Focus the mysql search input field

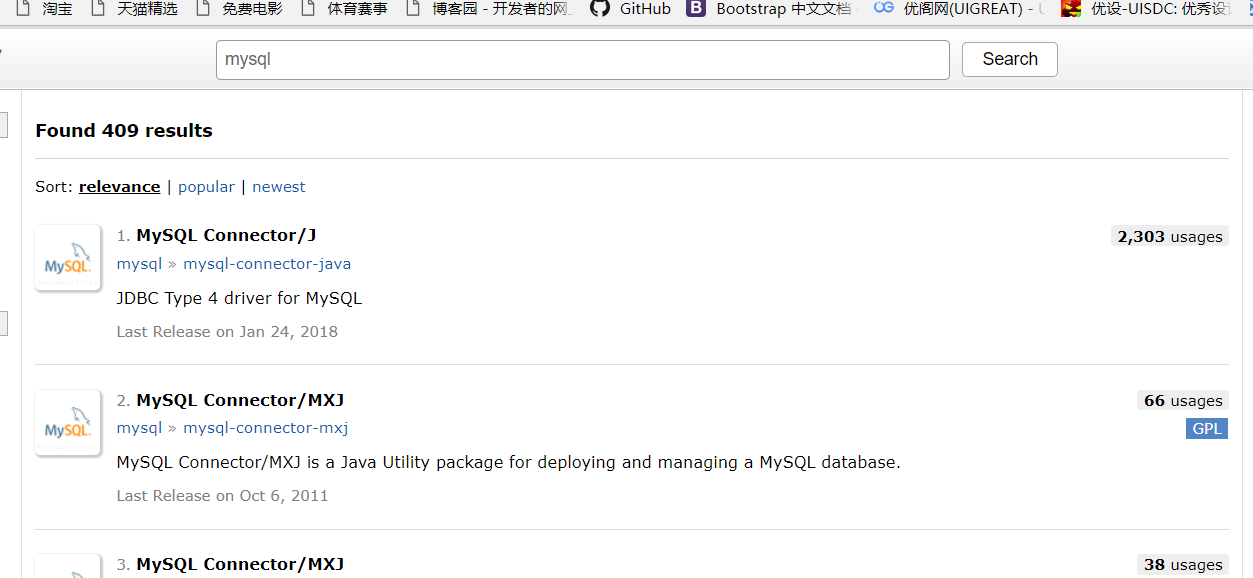[582, 60]
